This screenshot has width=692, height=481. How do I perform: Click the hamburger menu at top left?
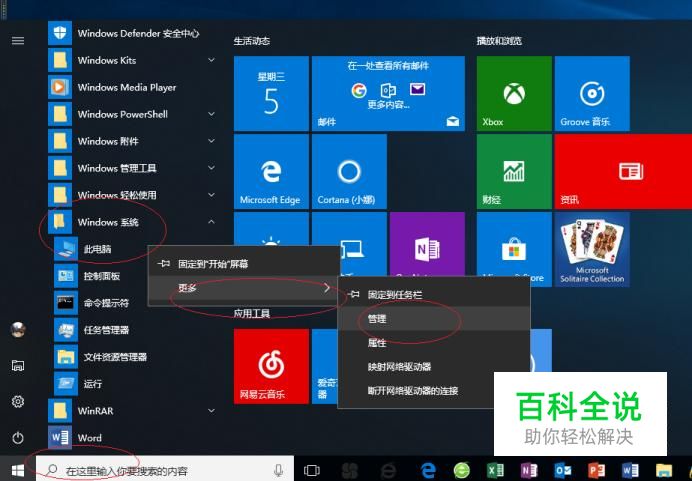click(x=18, y=41)
